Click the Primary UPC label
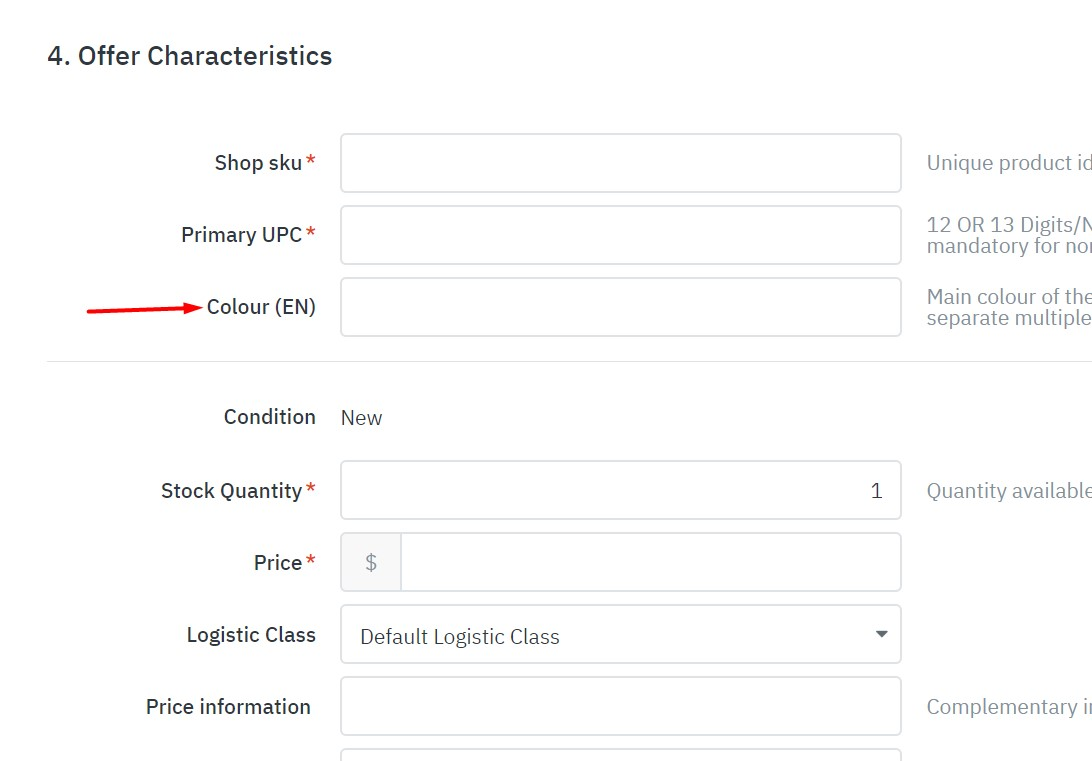 click(x=241, y=235)
